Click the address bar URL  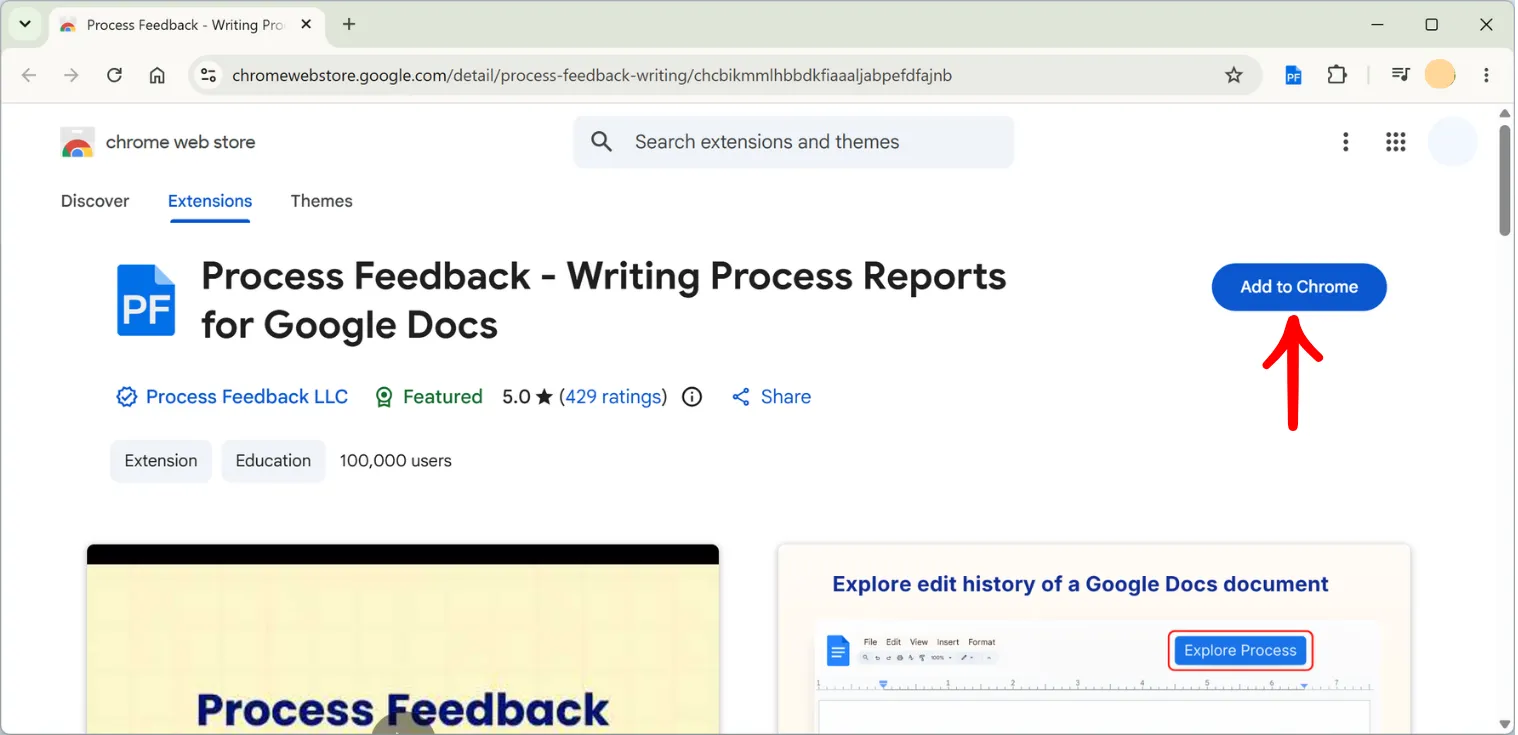coord(592,75)
